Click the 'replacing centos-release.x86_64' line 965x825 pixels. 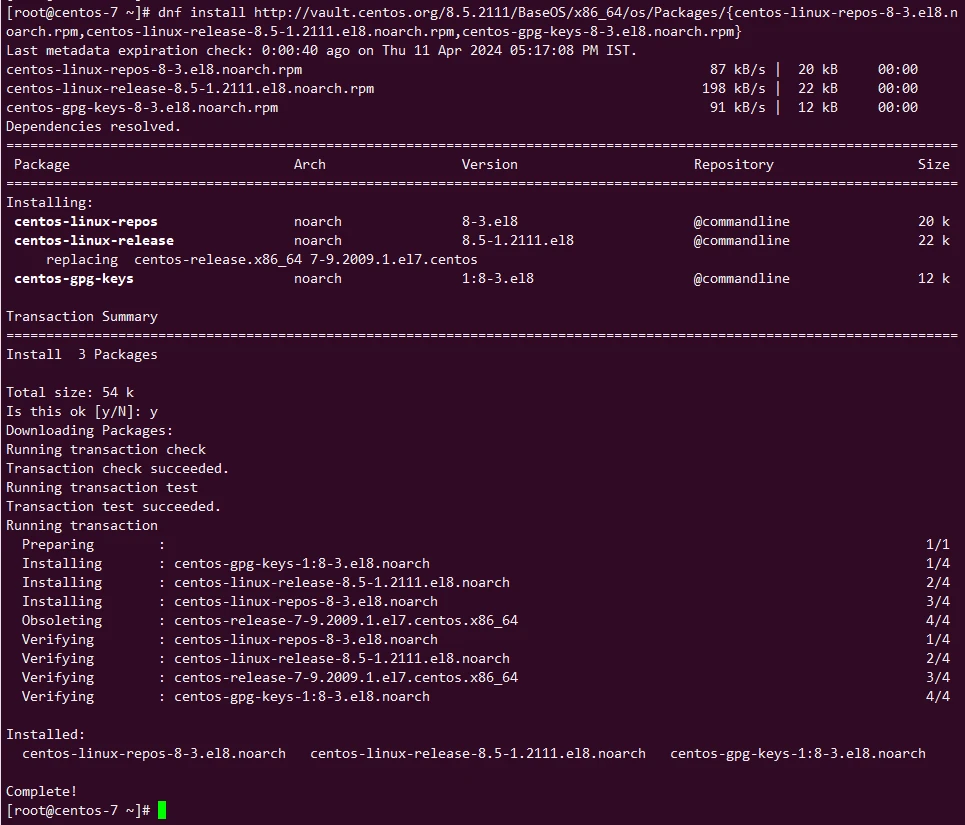pos(261,259)
